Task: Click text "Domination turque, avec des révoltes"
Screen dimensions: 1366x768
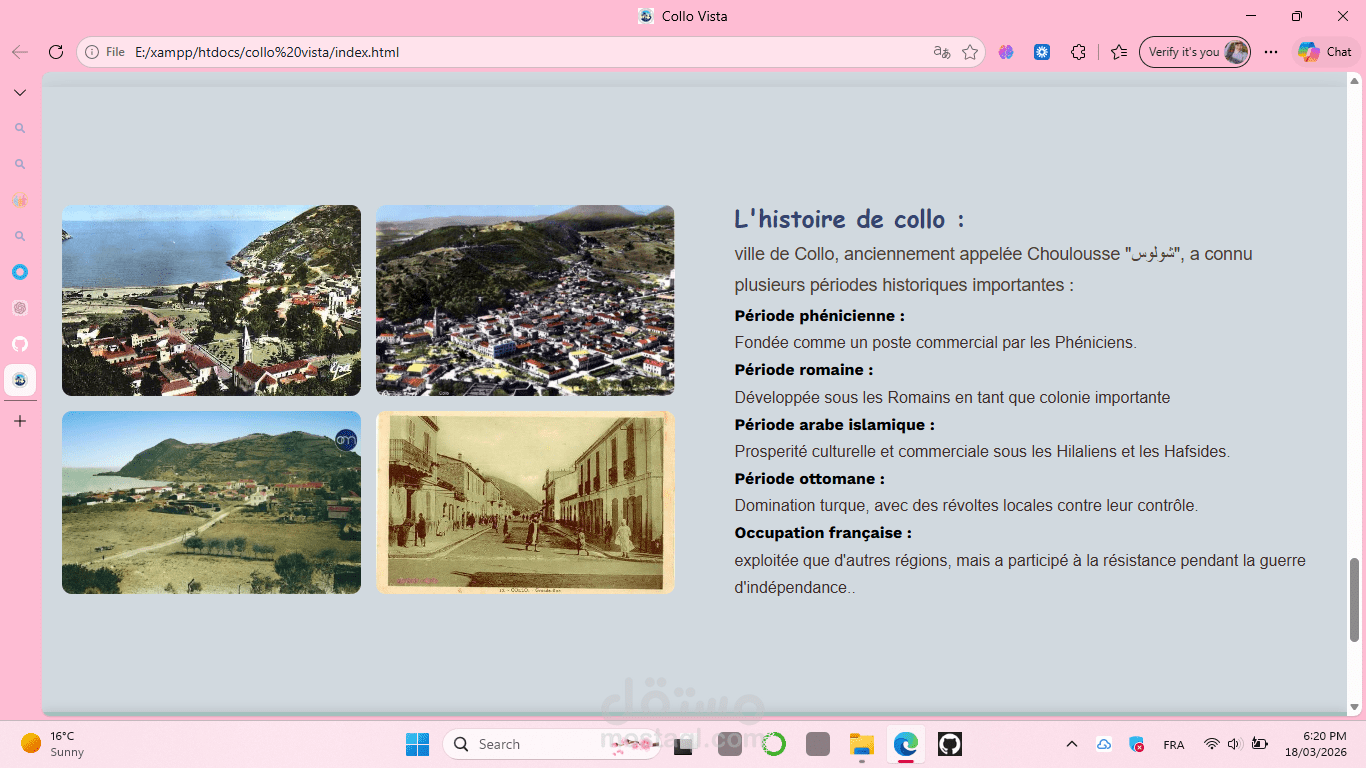Action: 864,506
